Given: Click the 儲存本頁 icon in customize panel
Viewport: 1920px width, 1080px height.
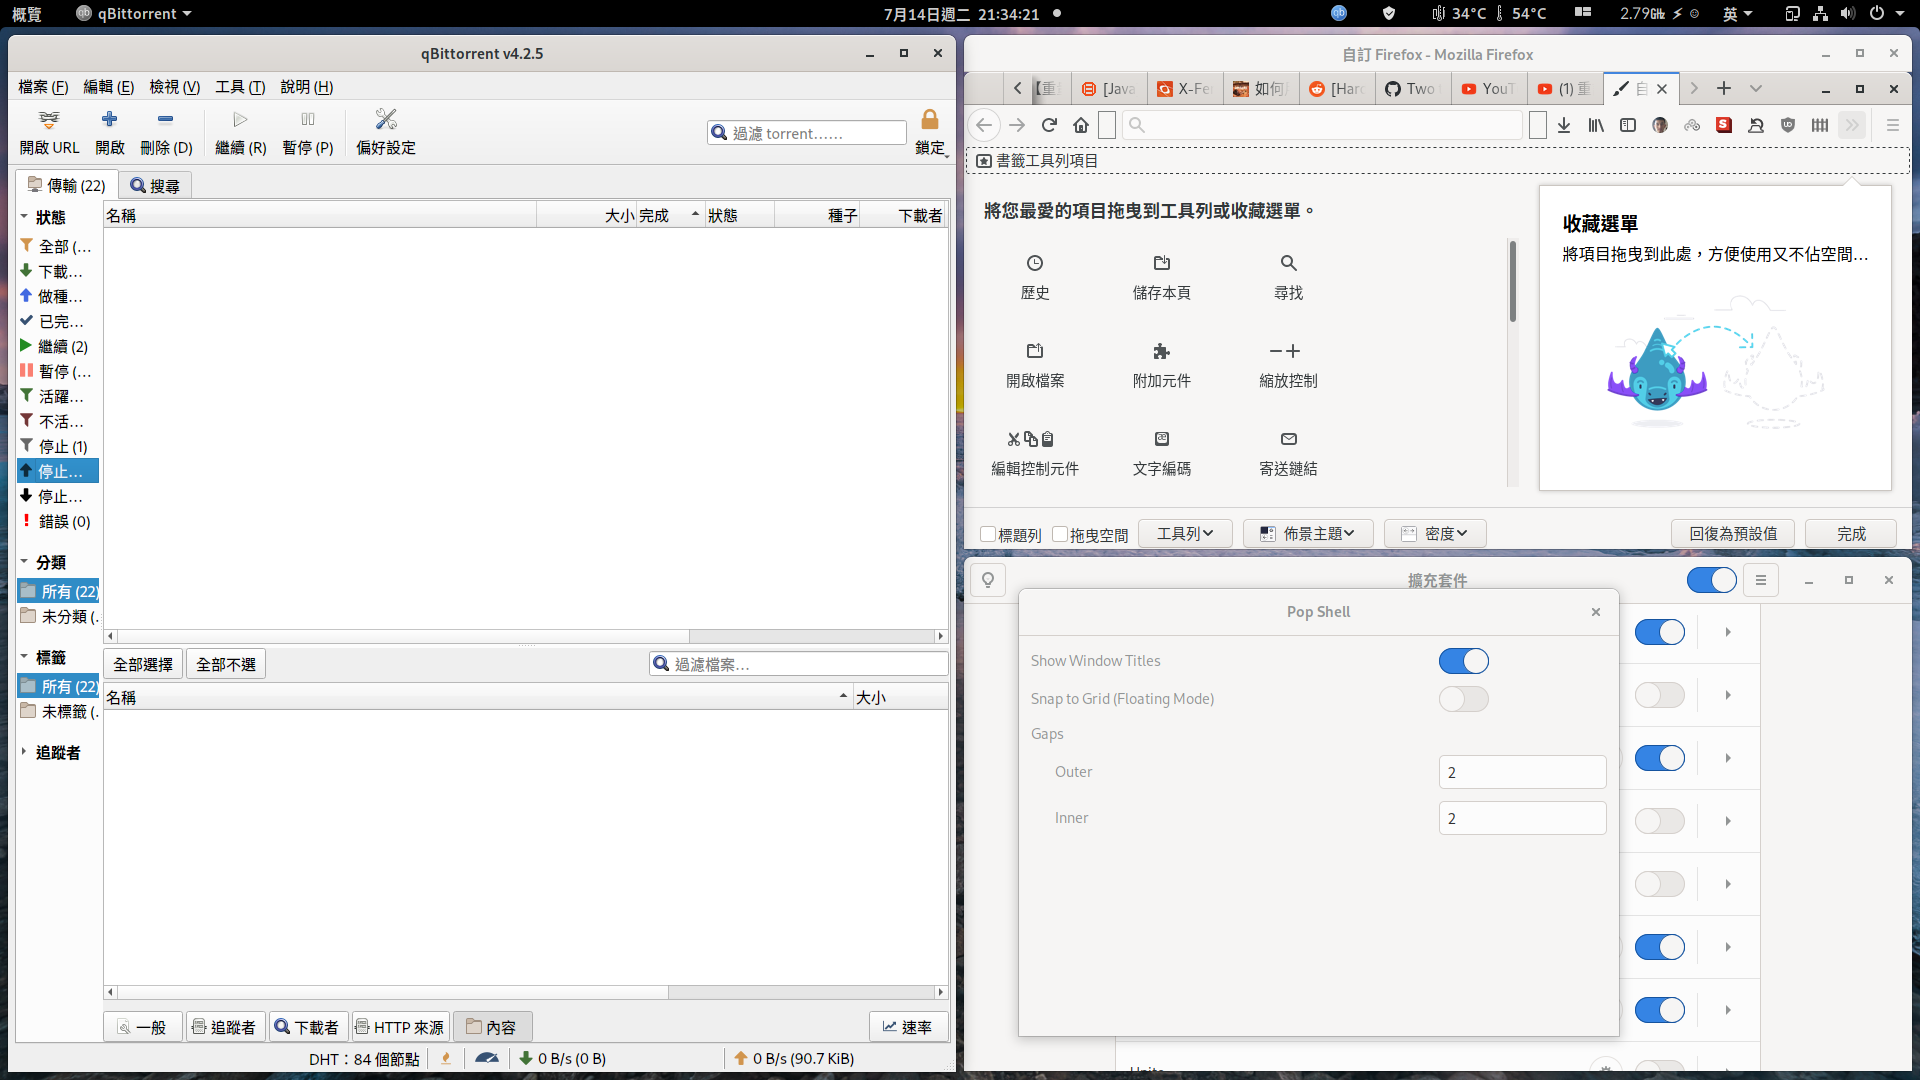Looking at the screenshot, I should 1162,263.
